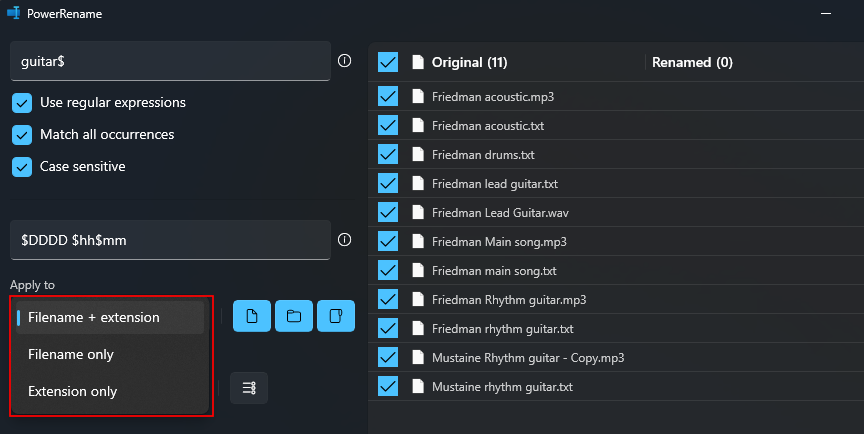Uncheck Match all occurrences
Screen dimensions: 864x434
coord(22,135)
